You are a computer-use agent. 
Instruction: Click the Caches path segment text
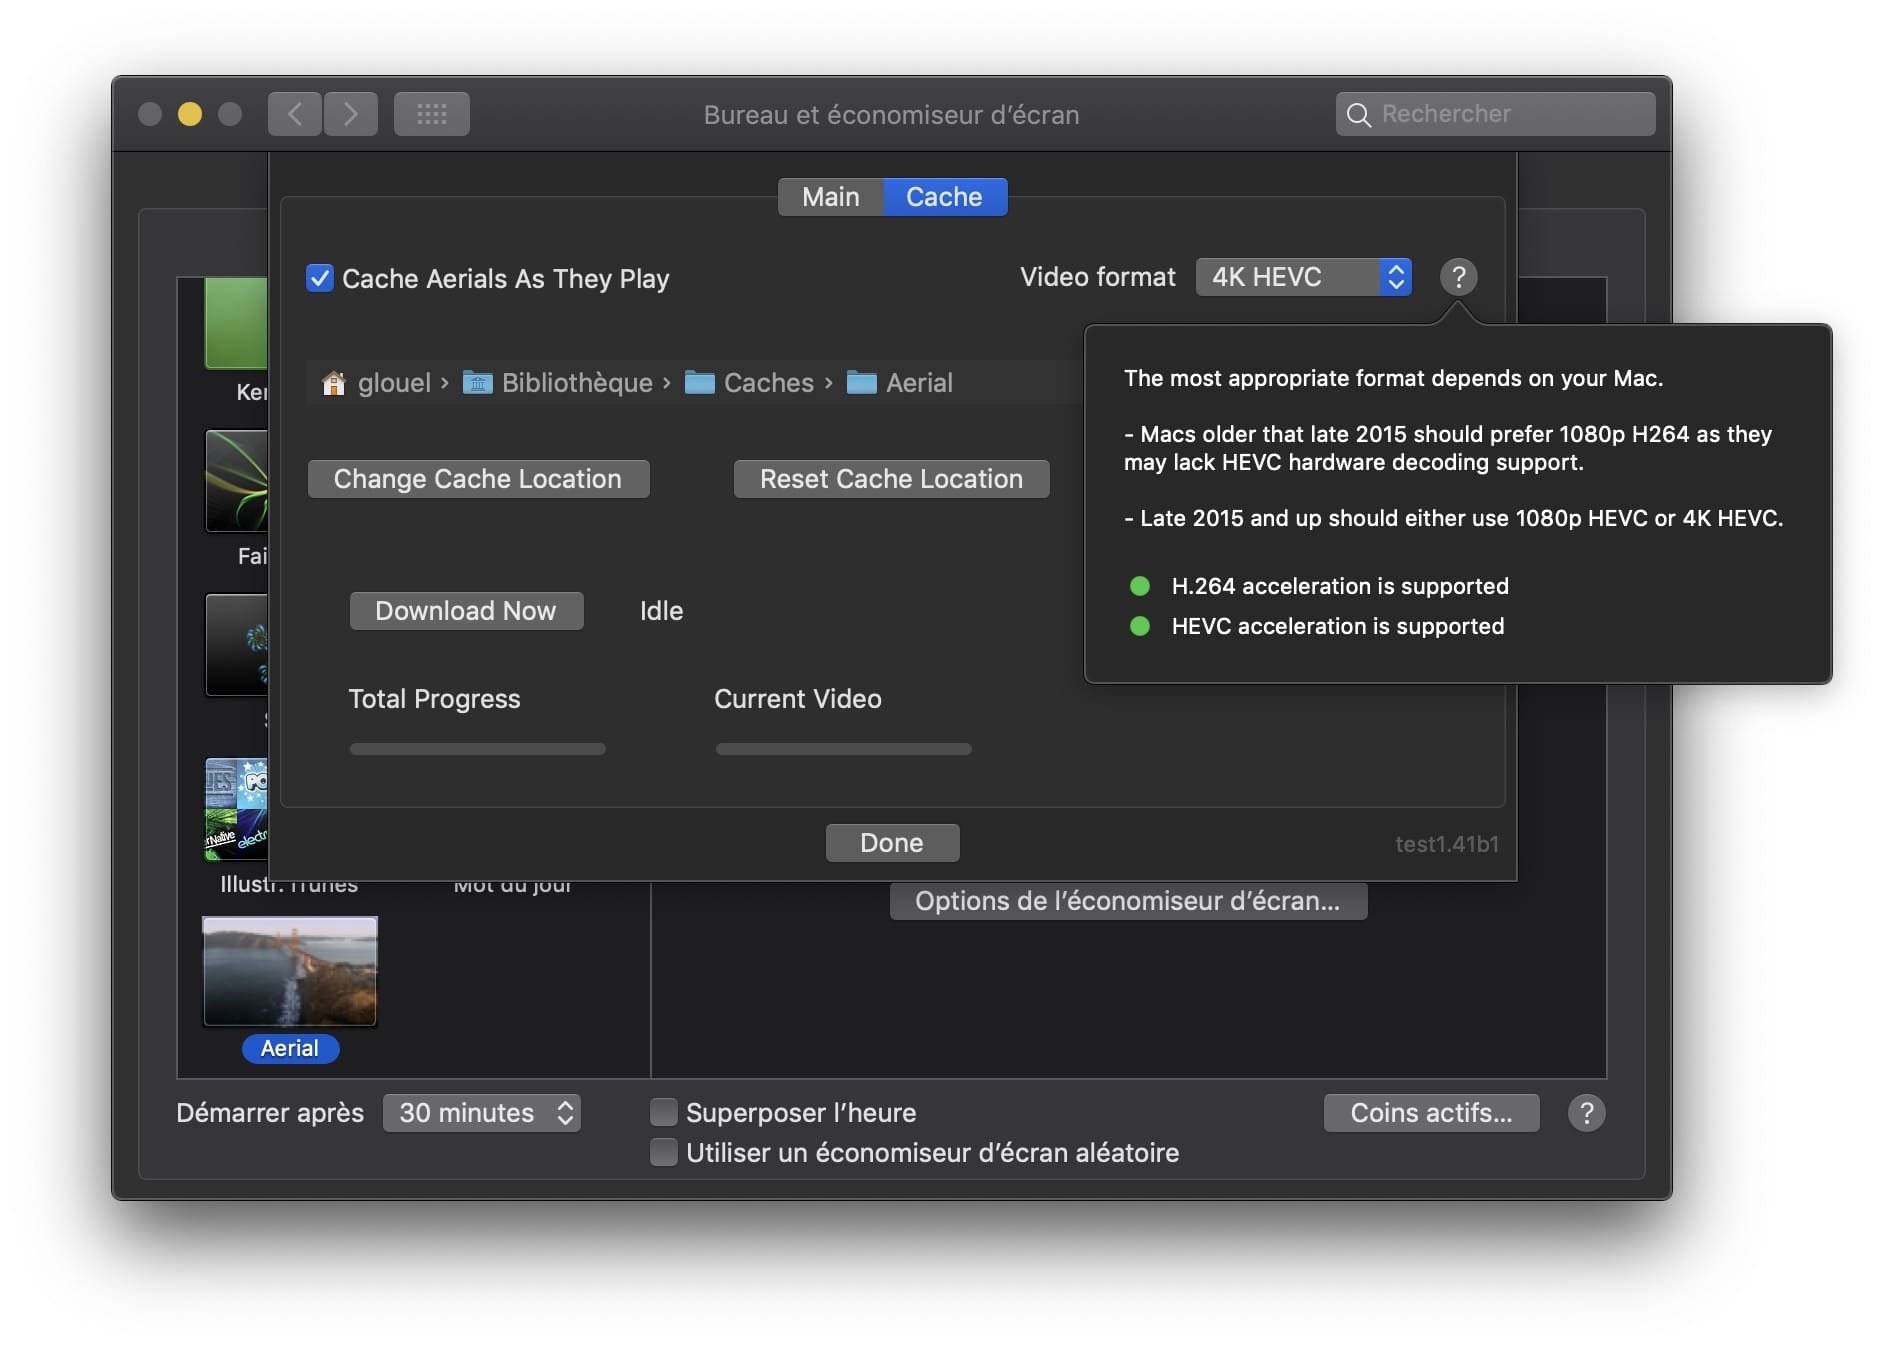pos(769,383)
